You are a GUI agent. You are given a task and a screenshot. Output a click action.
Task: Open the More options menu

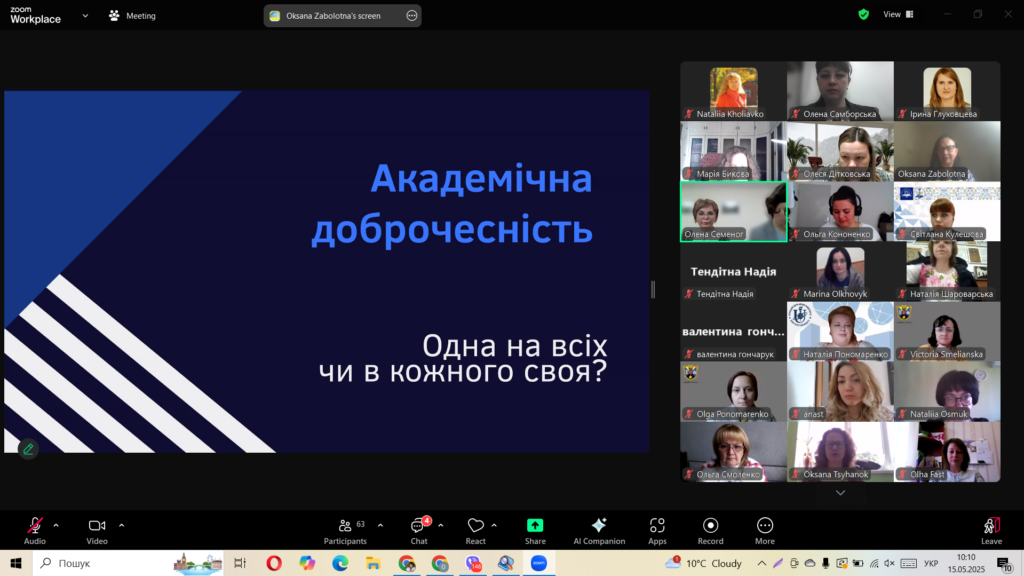(x=765, y=530)
